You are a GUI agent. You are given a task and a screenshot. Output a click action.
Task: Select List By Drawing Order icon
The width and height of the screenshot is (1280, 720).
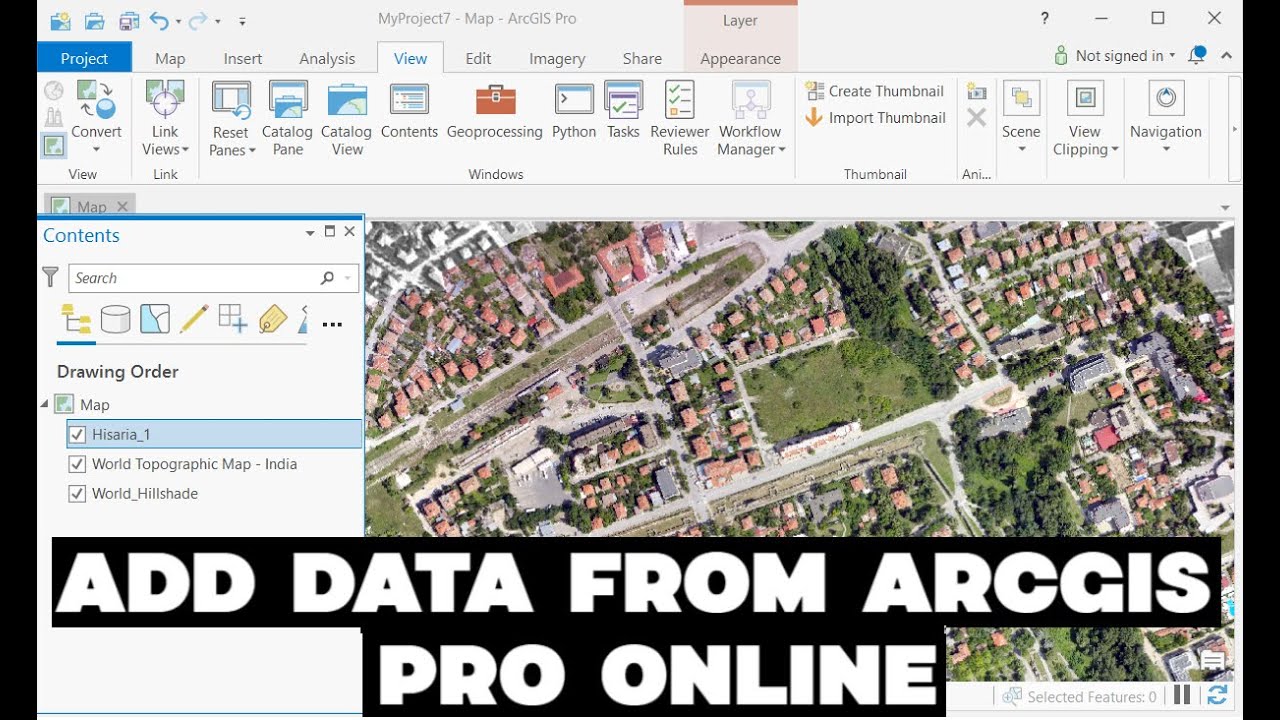tap(76, 320)
